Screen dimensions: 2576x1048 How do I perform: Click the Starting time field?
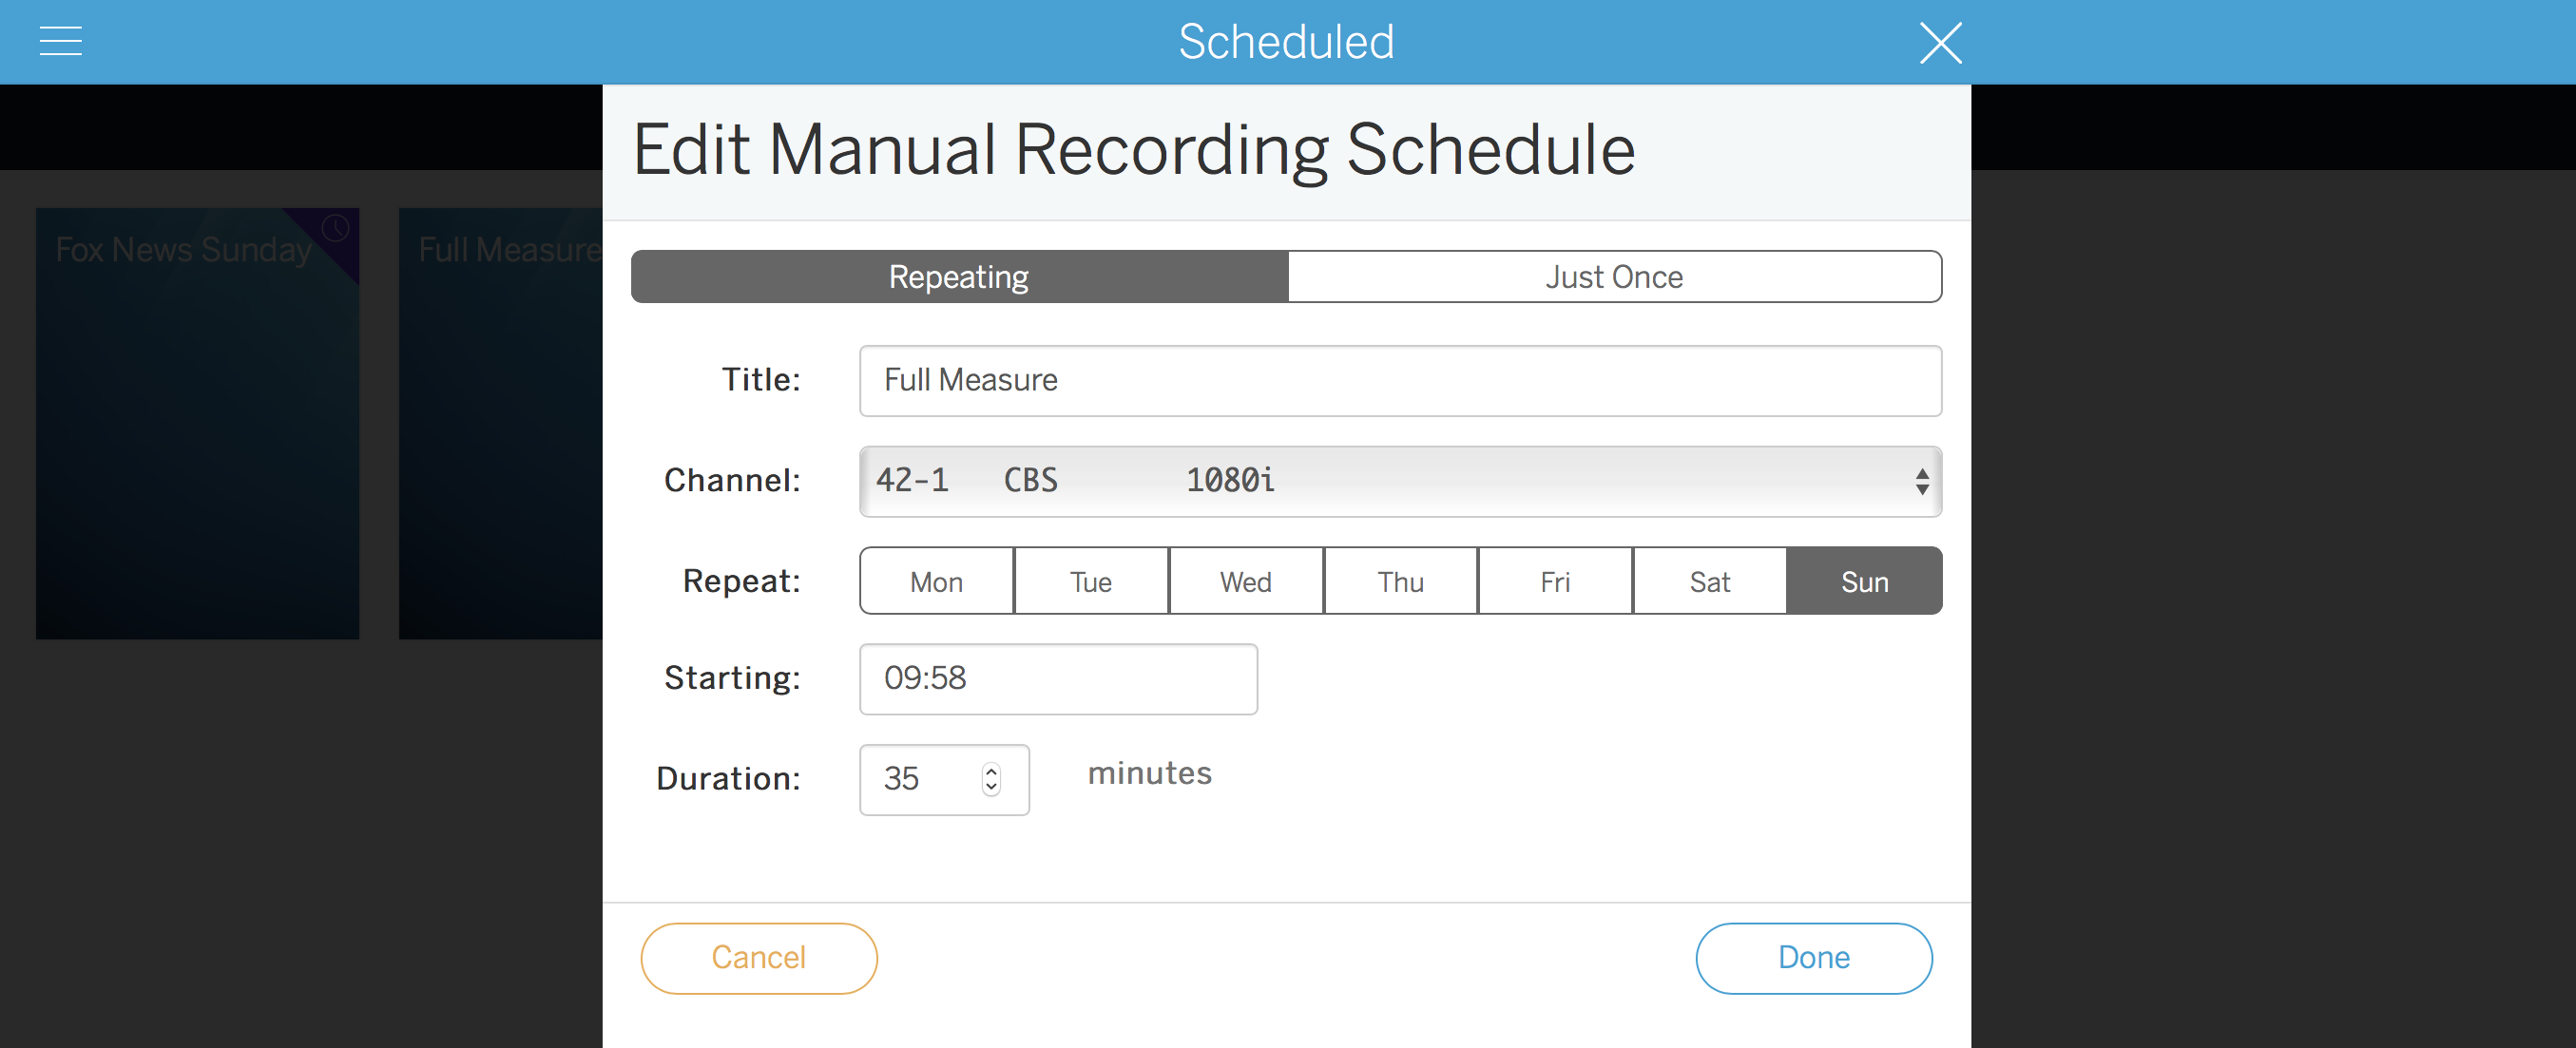[x=1057, y=679]
